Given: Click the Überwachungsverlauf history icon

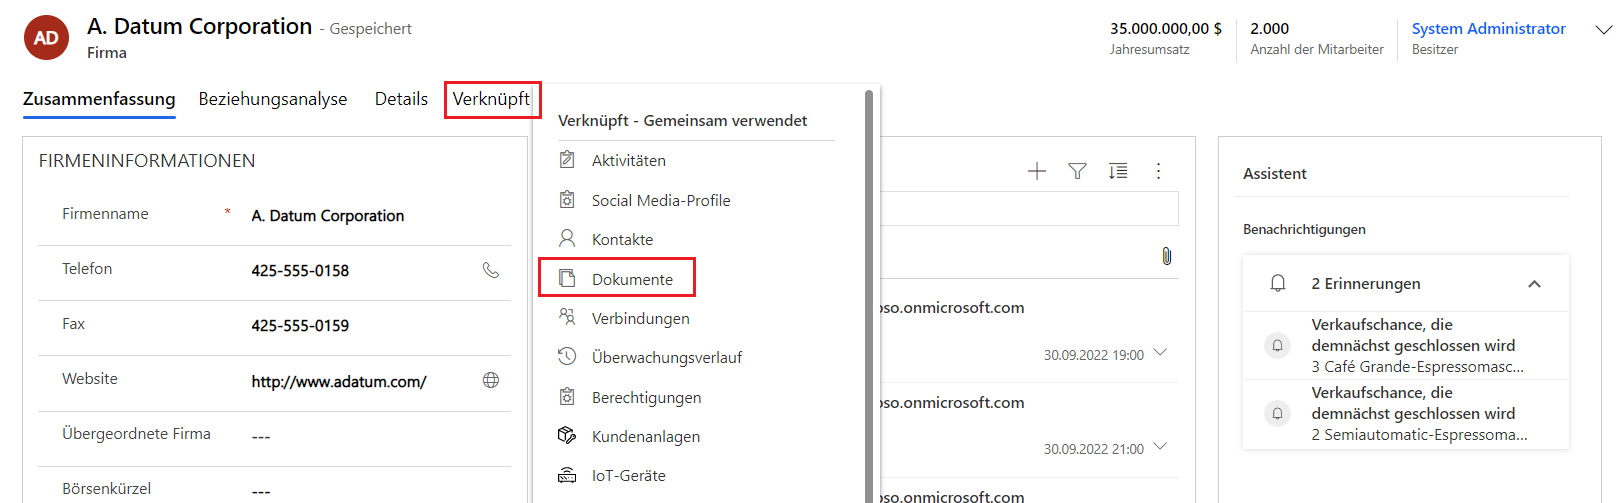Looking at the screenshot, I should click(x=567, y=356).
